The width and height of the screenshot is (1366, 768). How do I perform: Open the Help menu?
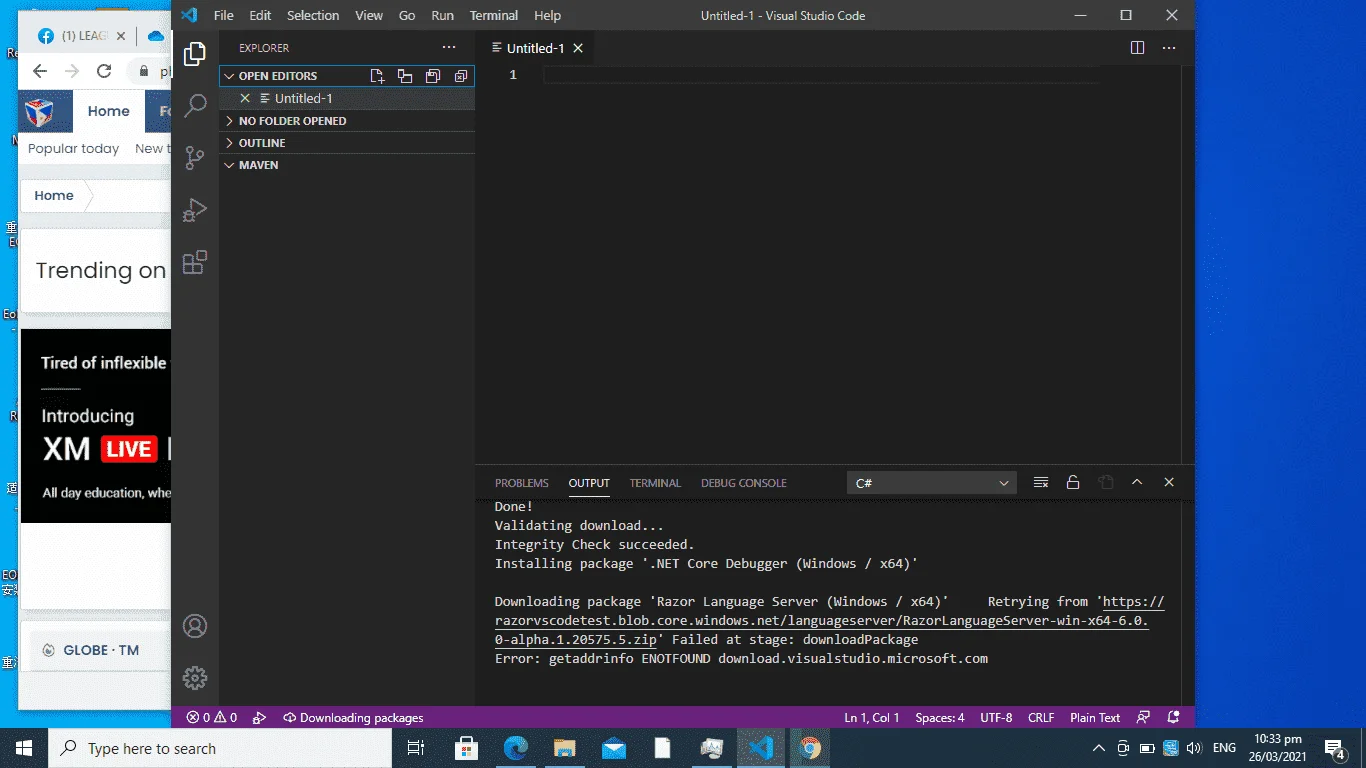click(547, 15)
